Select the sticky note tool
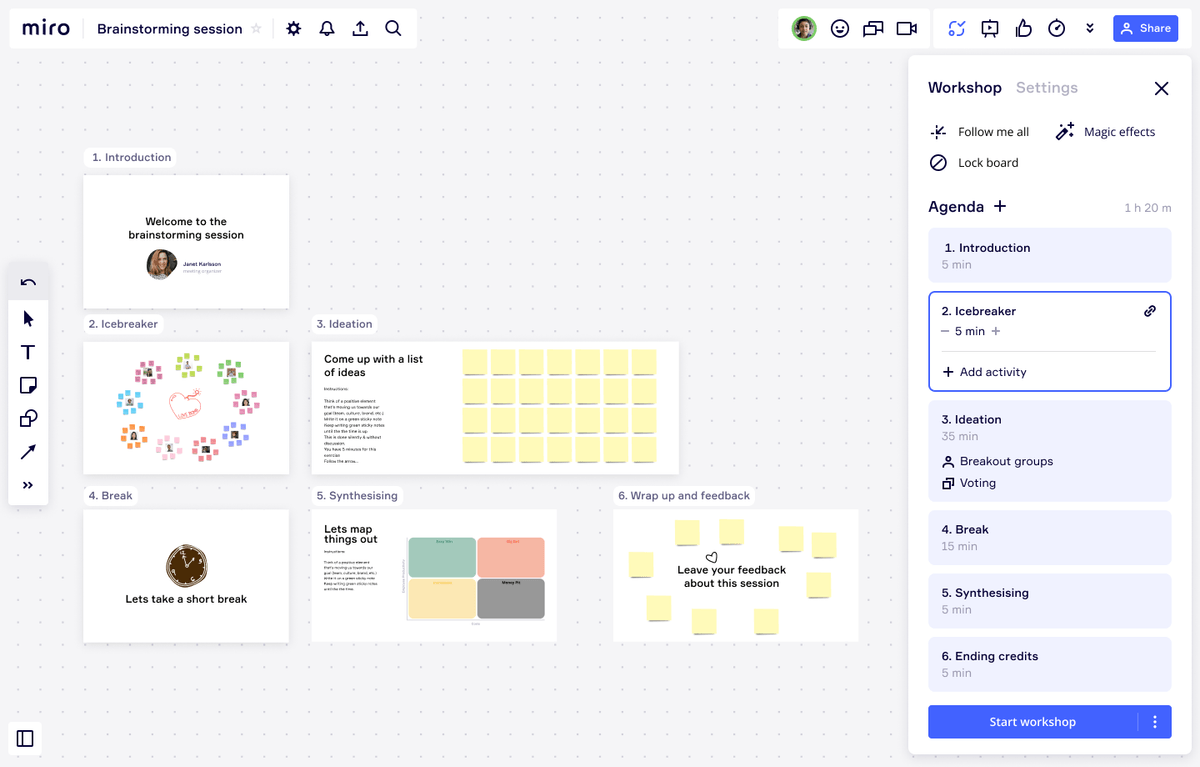 click(x=28, y=385)
